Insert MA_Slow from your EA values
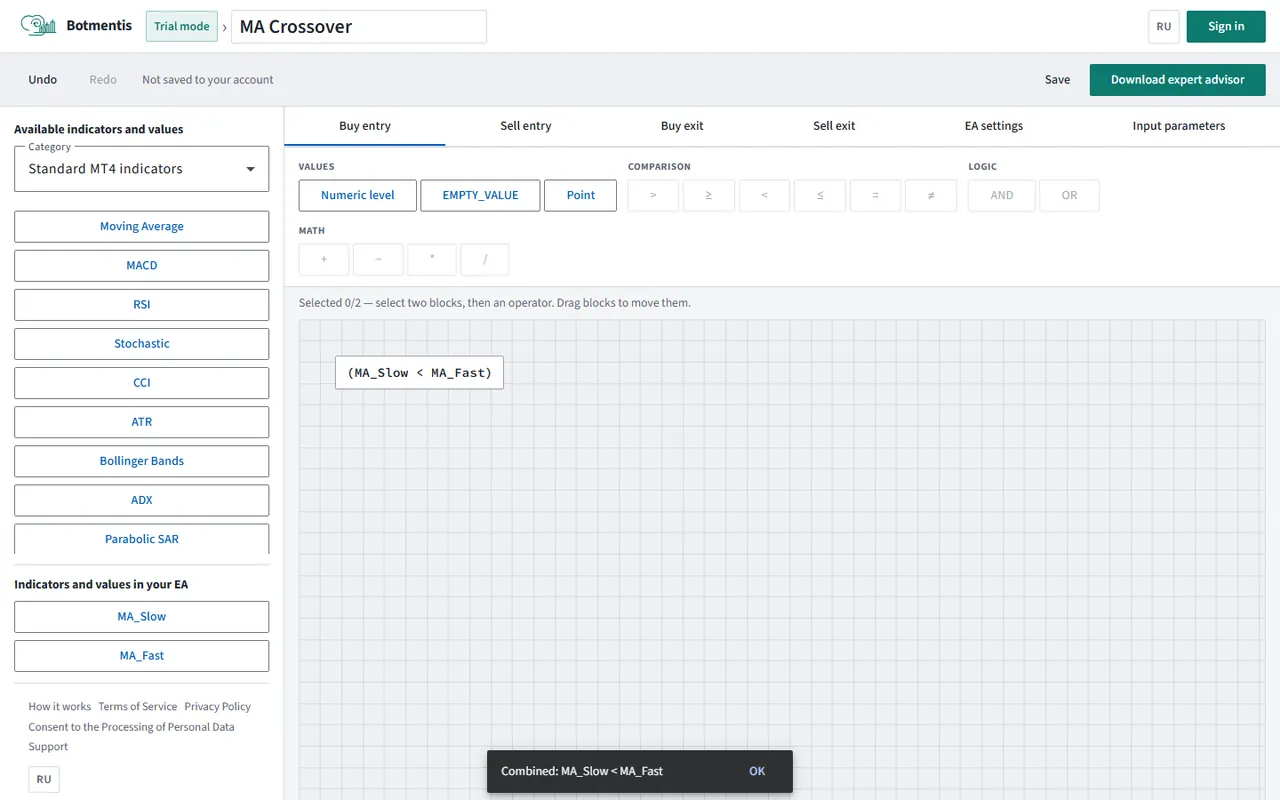This screenshot has width=1280, height=800. pyautogui.click(x=142, y=617)
